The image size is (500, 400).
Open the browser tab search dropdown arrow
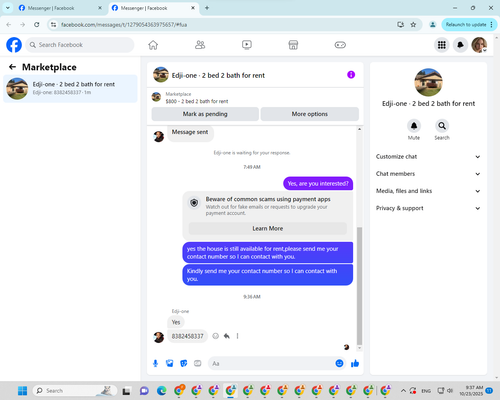(x=8, y=8)
